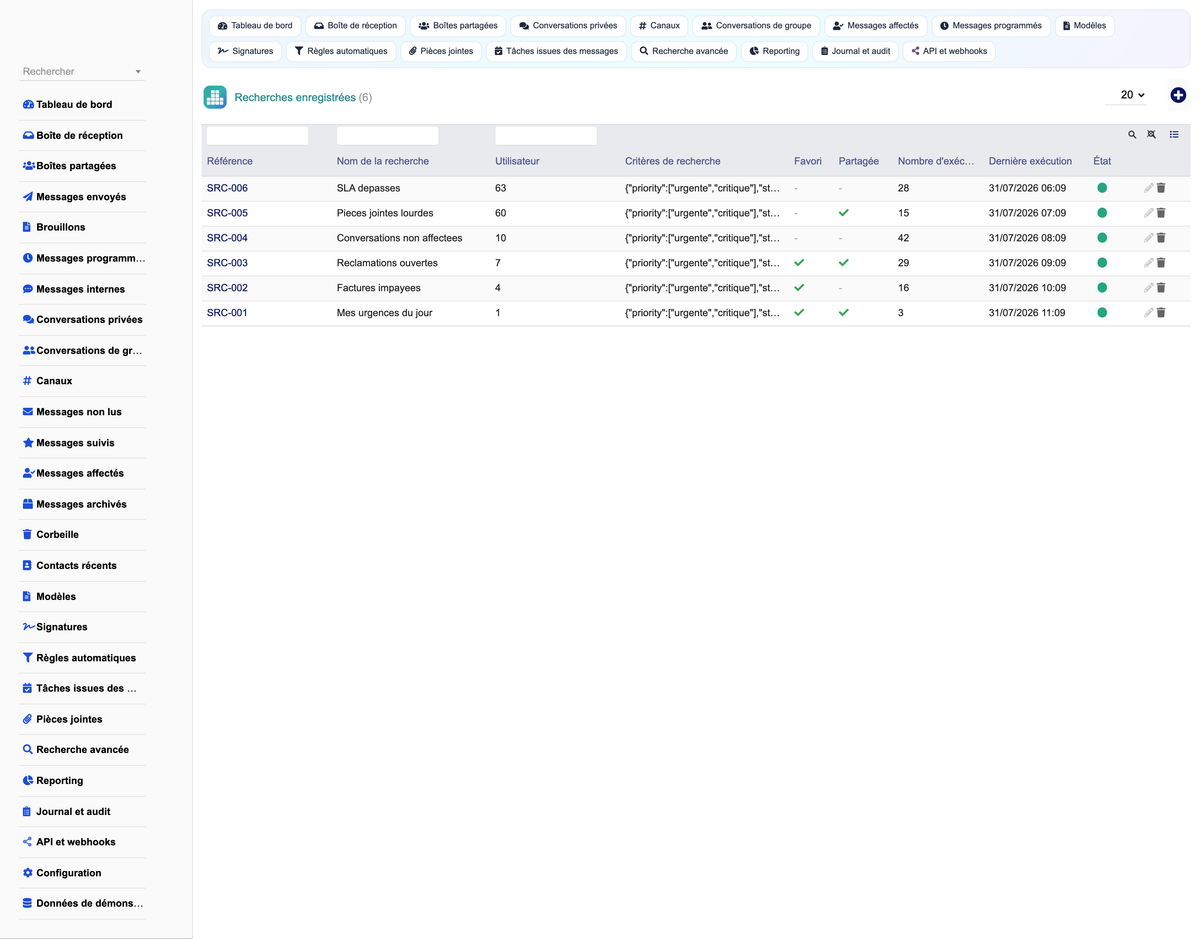Click the green État indicator for SRC-001
Image resolution: width=1200 pixels, height=939 pixels.
coord(1102,313)
